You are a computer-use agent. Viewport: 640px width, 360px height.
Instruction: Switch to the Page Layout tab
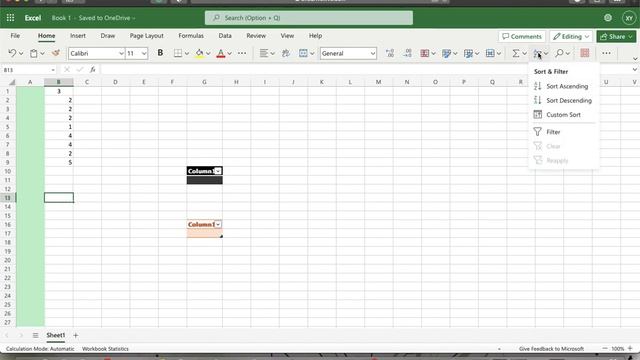[147, 36]
